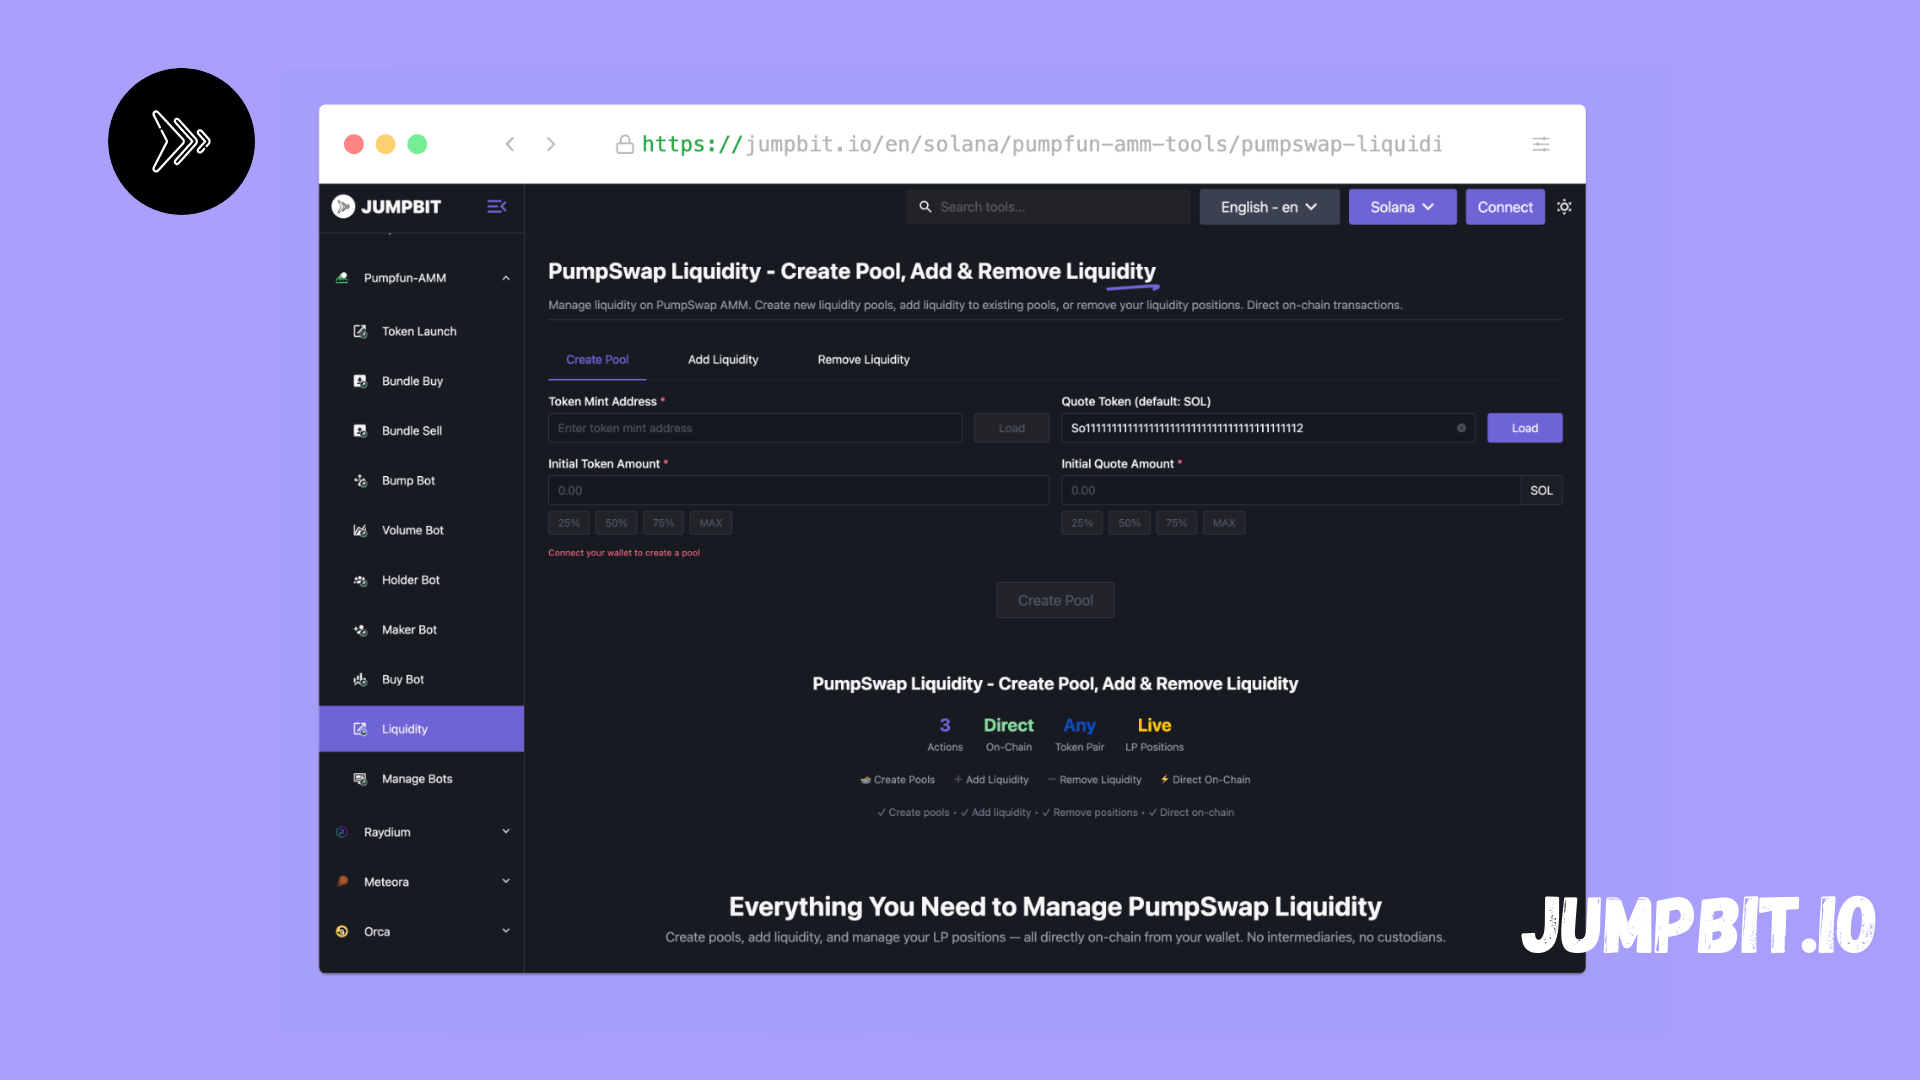The width and height of the screenshot is (1920, 1080).
Task: Click the Raydium section icon
Action: [x=342, y=832]
